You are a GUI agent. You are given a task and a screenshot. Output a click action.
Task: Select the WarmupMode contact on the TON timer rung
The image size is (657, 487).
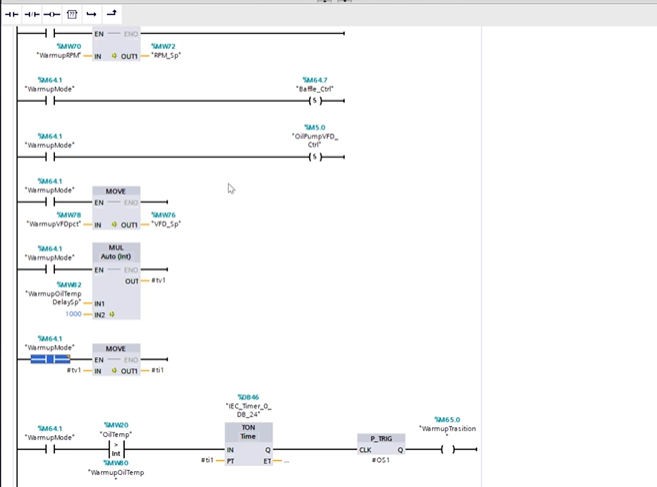tap(50, 449)
